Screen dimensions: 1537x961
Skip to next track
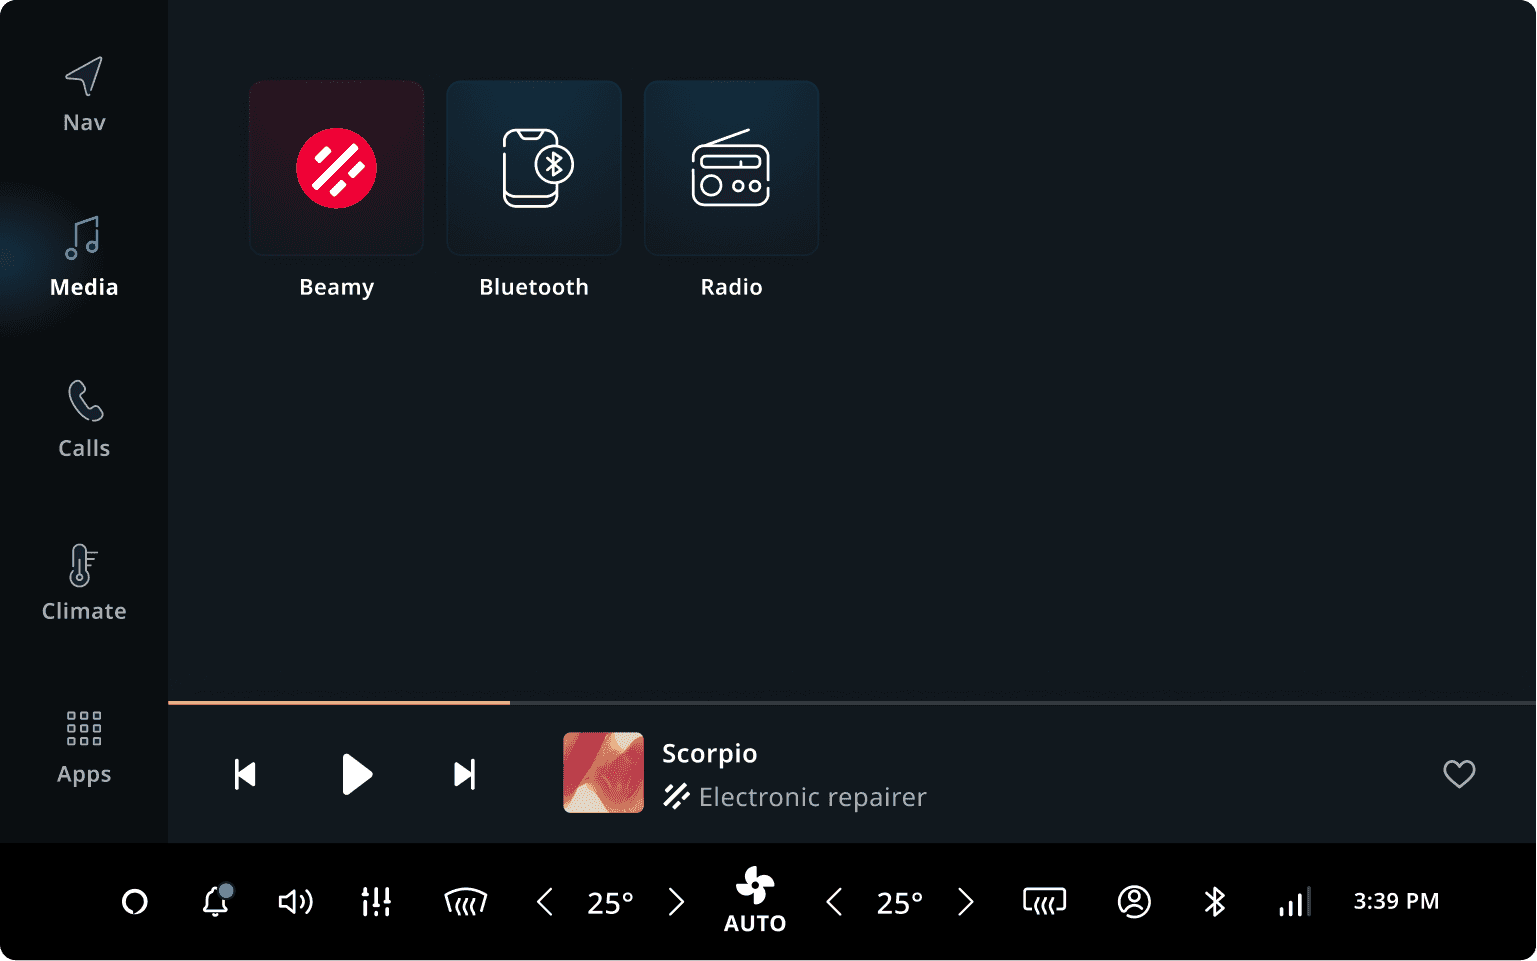point(465,774)
